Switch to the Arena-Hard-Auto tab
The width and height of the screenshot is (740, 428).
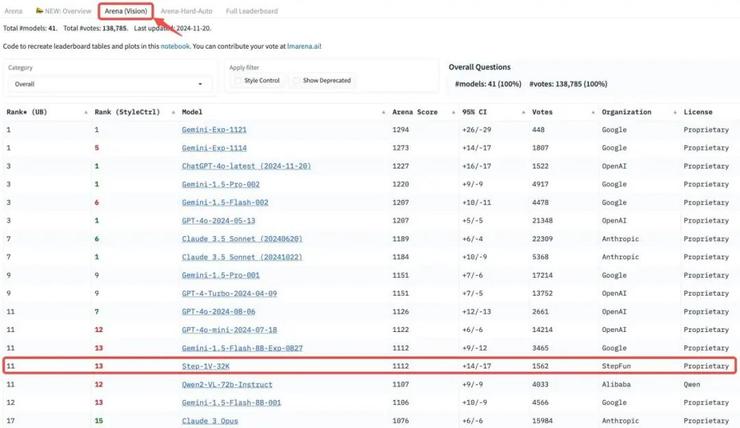click(187, 11)
